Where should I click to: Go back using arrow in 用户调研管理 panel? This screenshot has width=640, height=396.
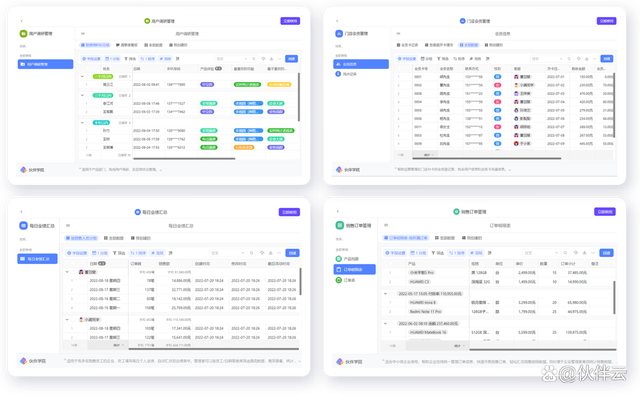[21, 21]
